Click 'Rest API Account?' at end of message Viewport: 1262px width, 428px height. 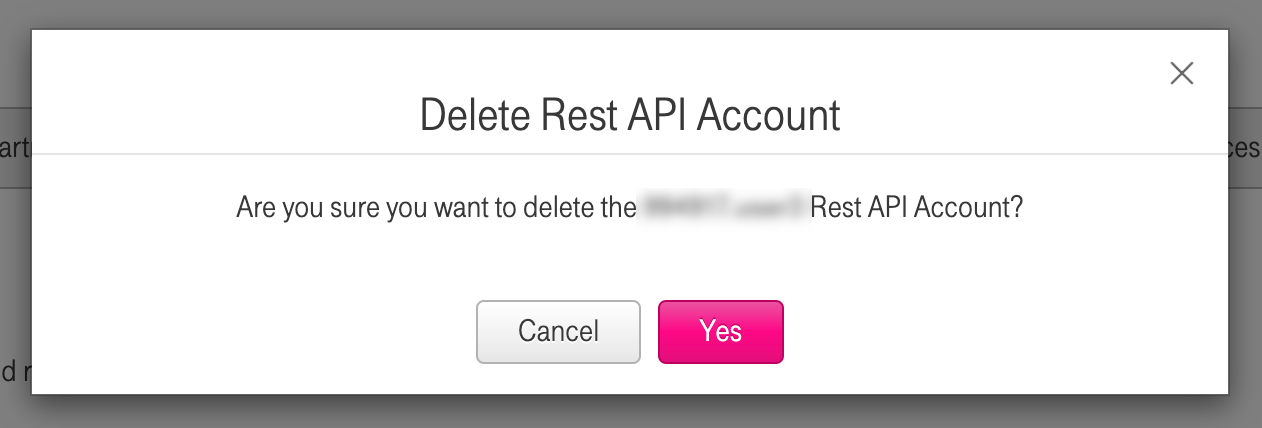click(916, 208)
